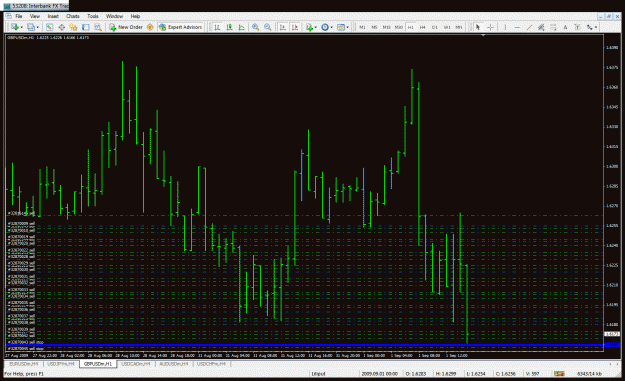Select the M30 timeframe button
The image size is (625, 381).
(x=399, y=27)
